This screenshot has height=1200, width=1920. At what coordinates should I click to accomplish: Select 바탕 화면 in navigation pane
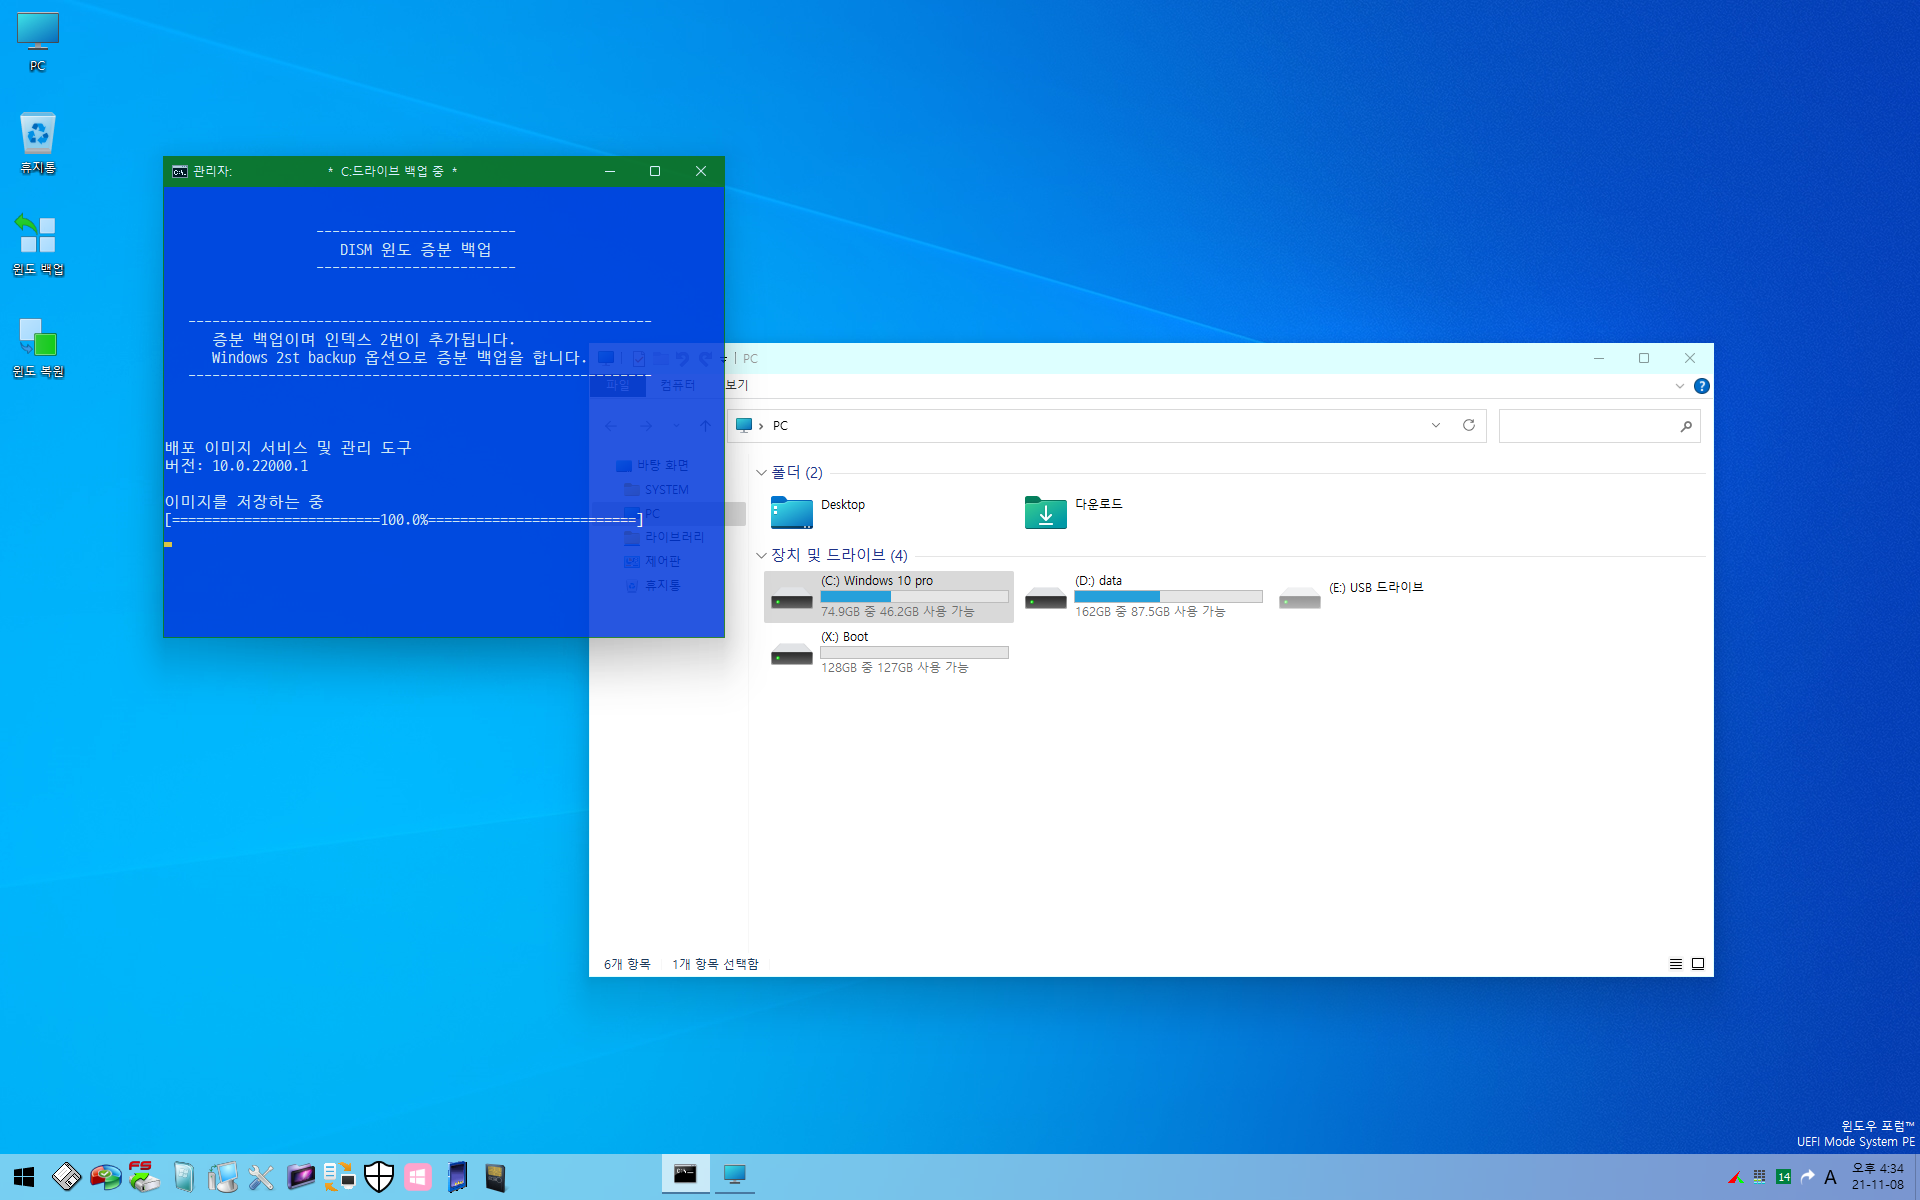(663, 465)
